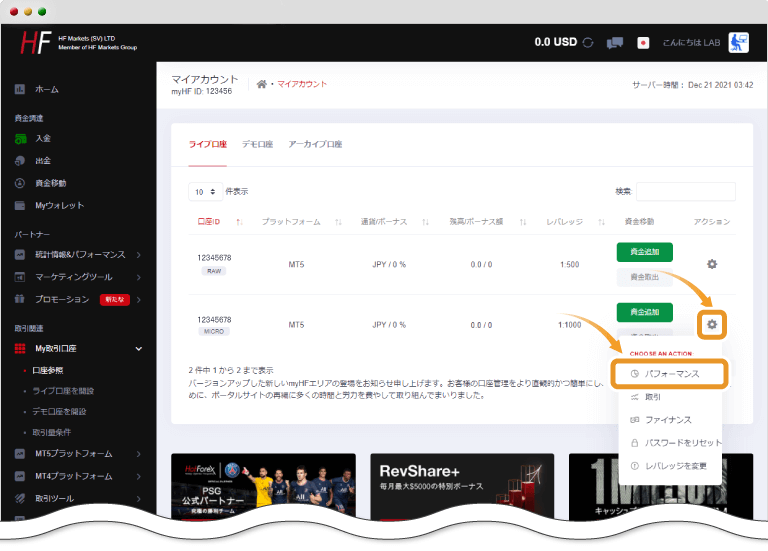This screenshot has width=768, height=551.
Task: Switch to デモ口座 tab
Action: pyautogui.click(x=257, y=145)
